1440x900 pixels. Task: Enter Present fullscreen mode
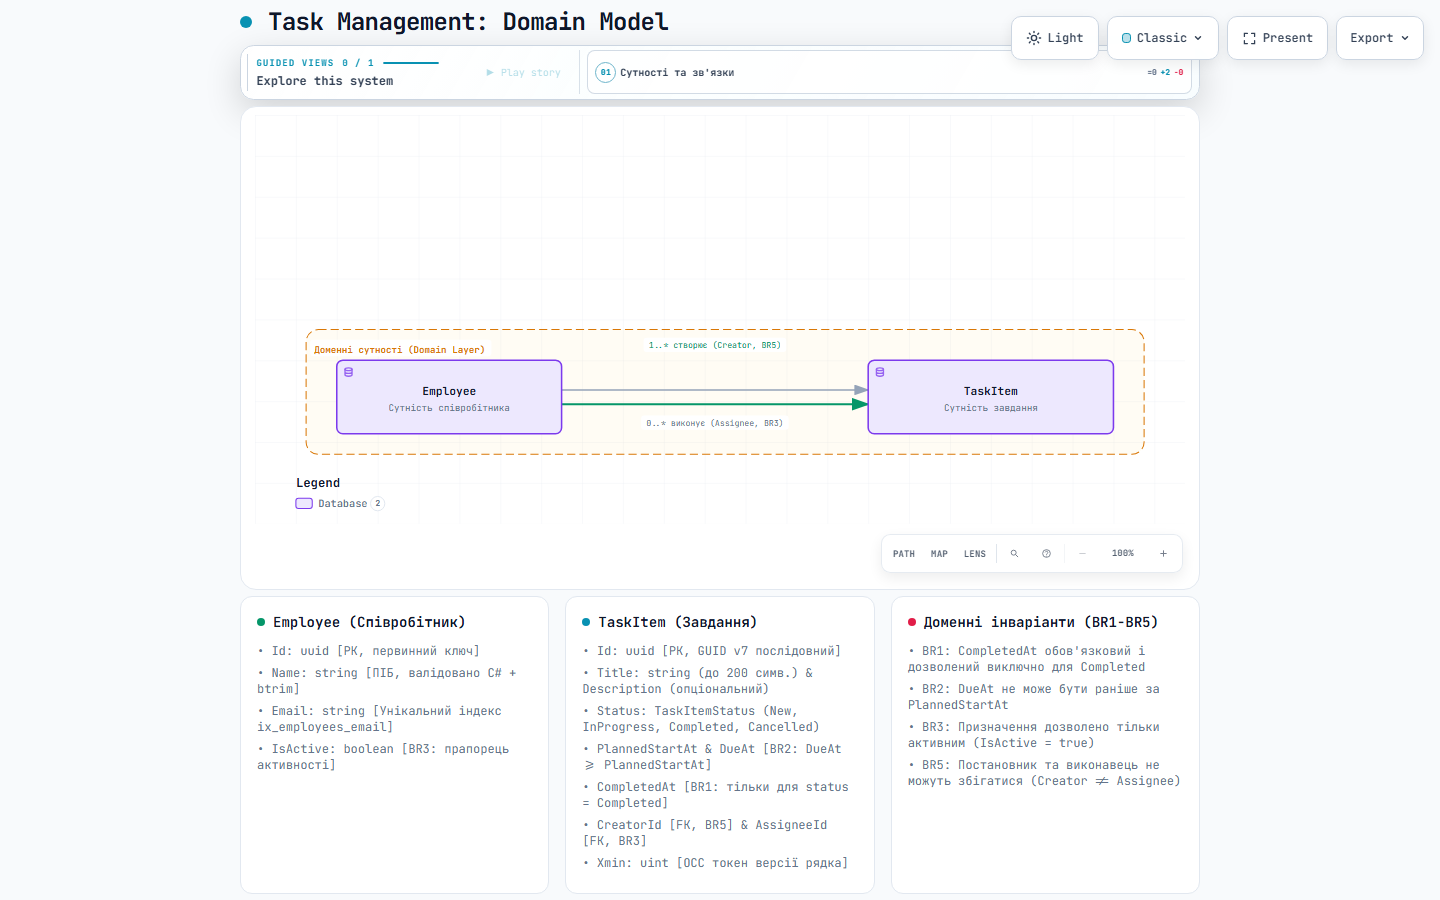coord(1277,38)
